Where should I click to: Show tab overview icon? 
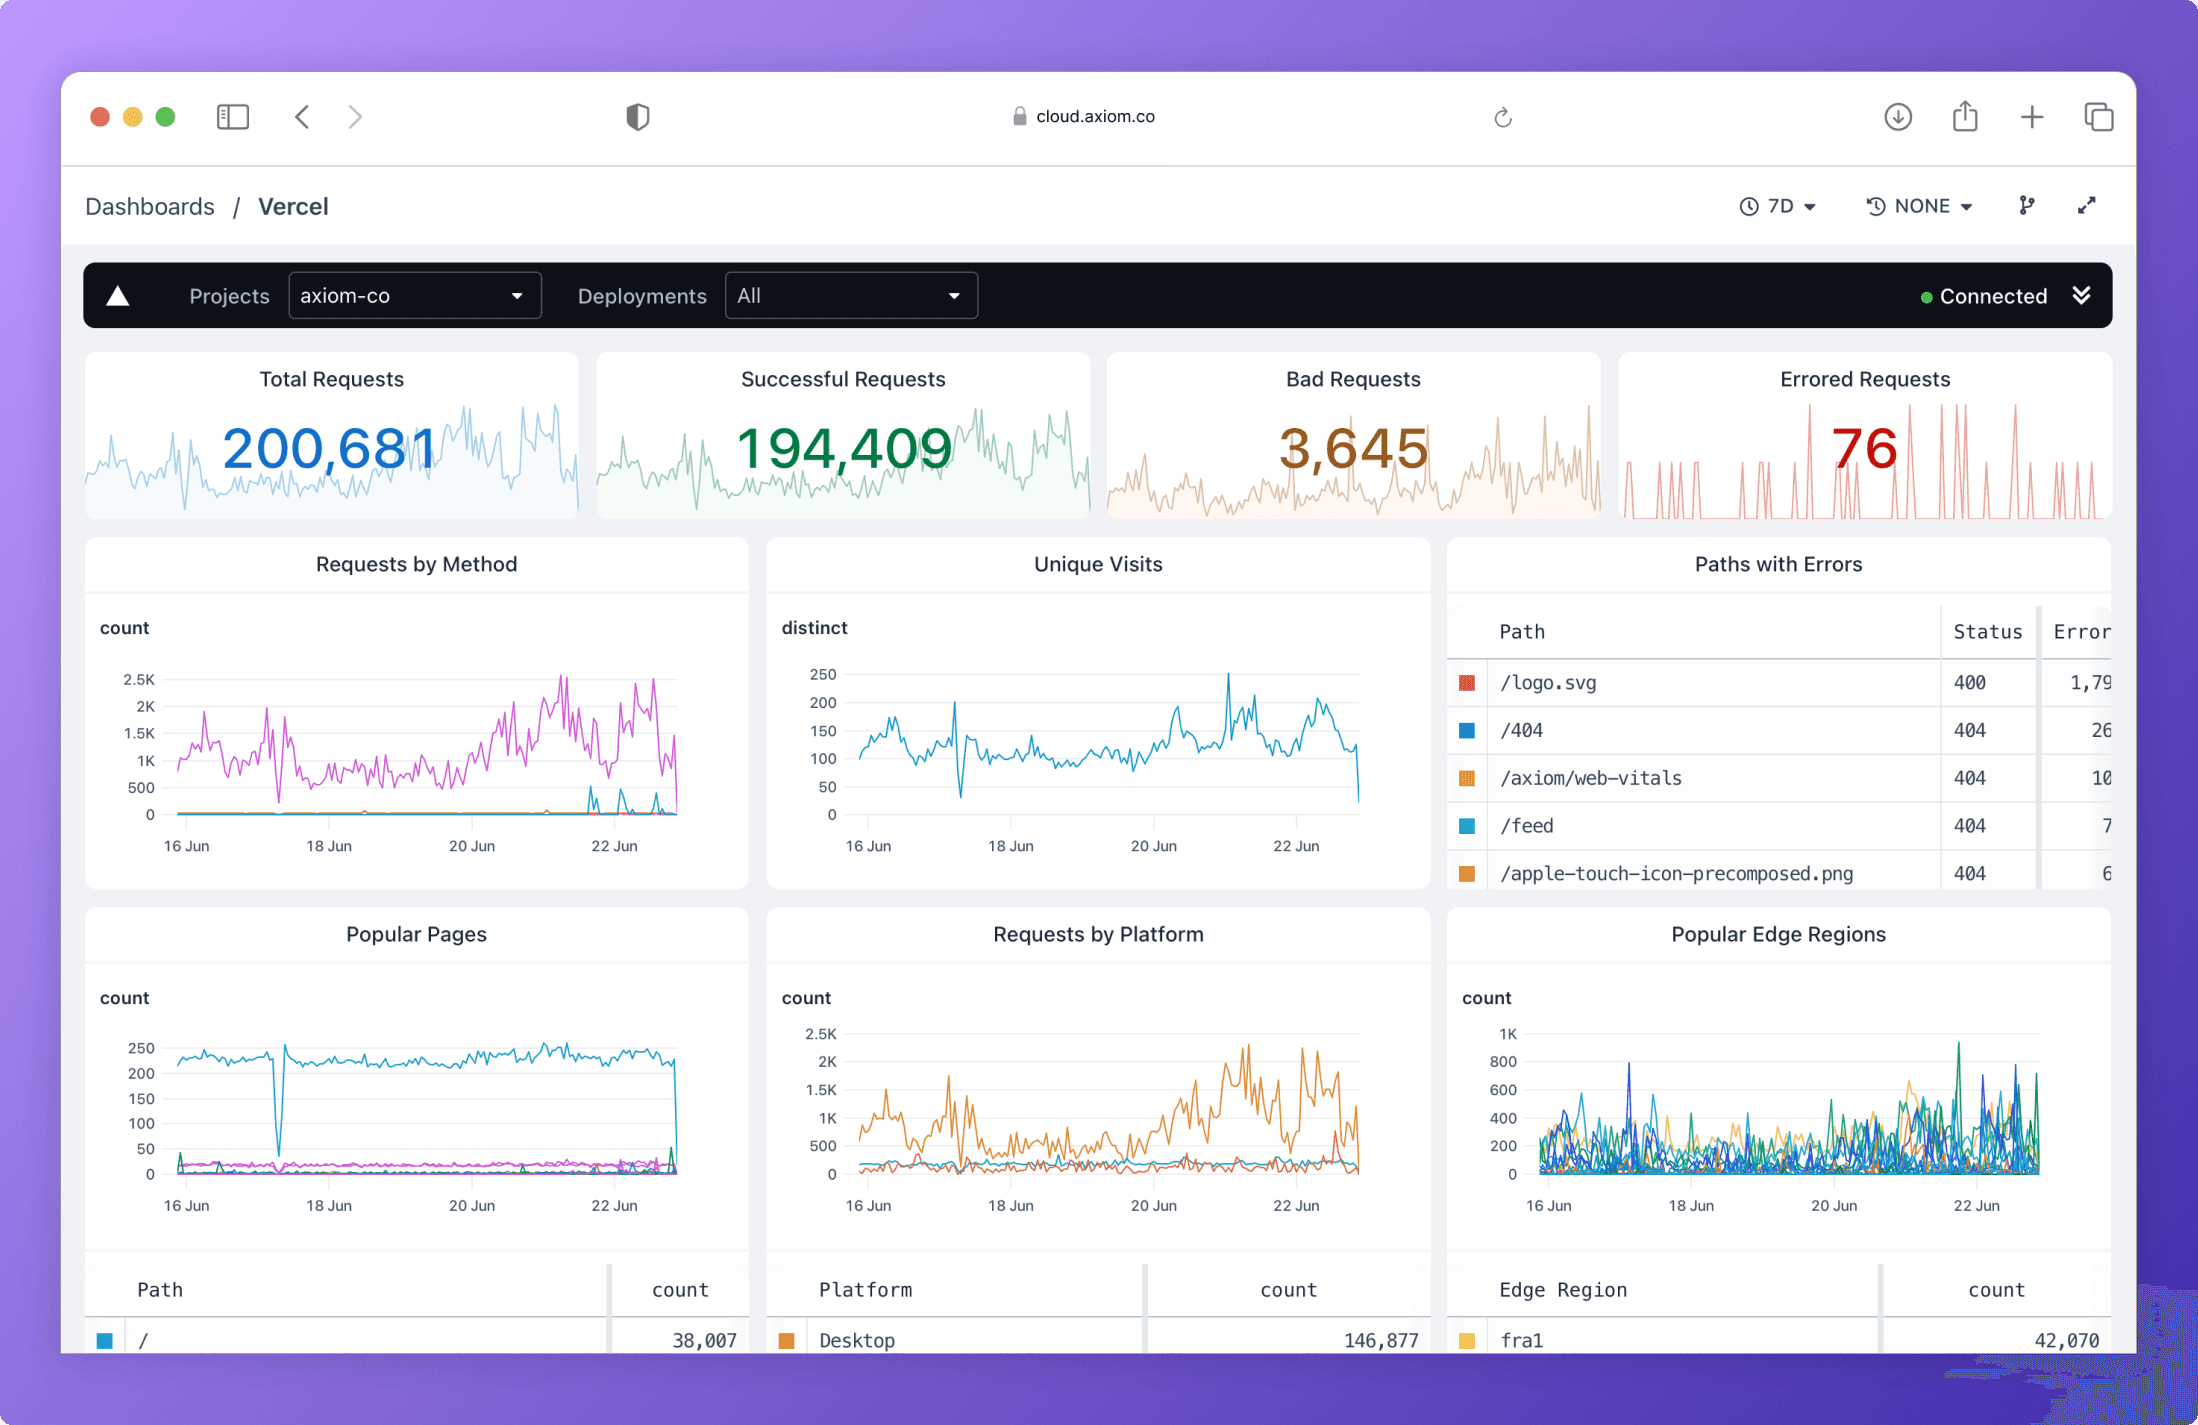tap(2098, 117)
